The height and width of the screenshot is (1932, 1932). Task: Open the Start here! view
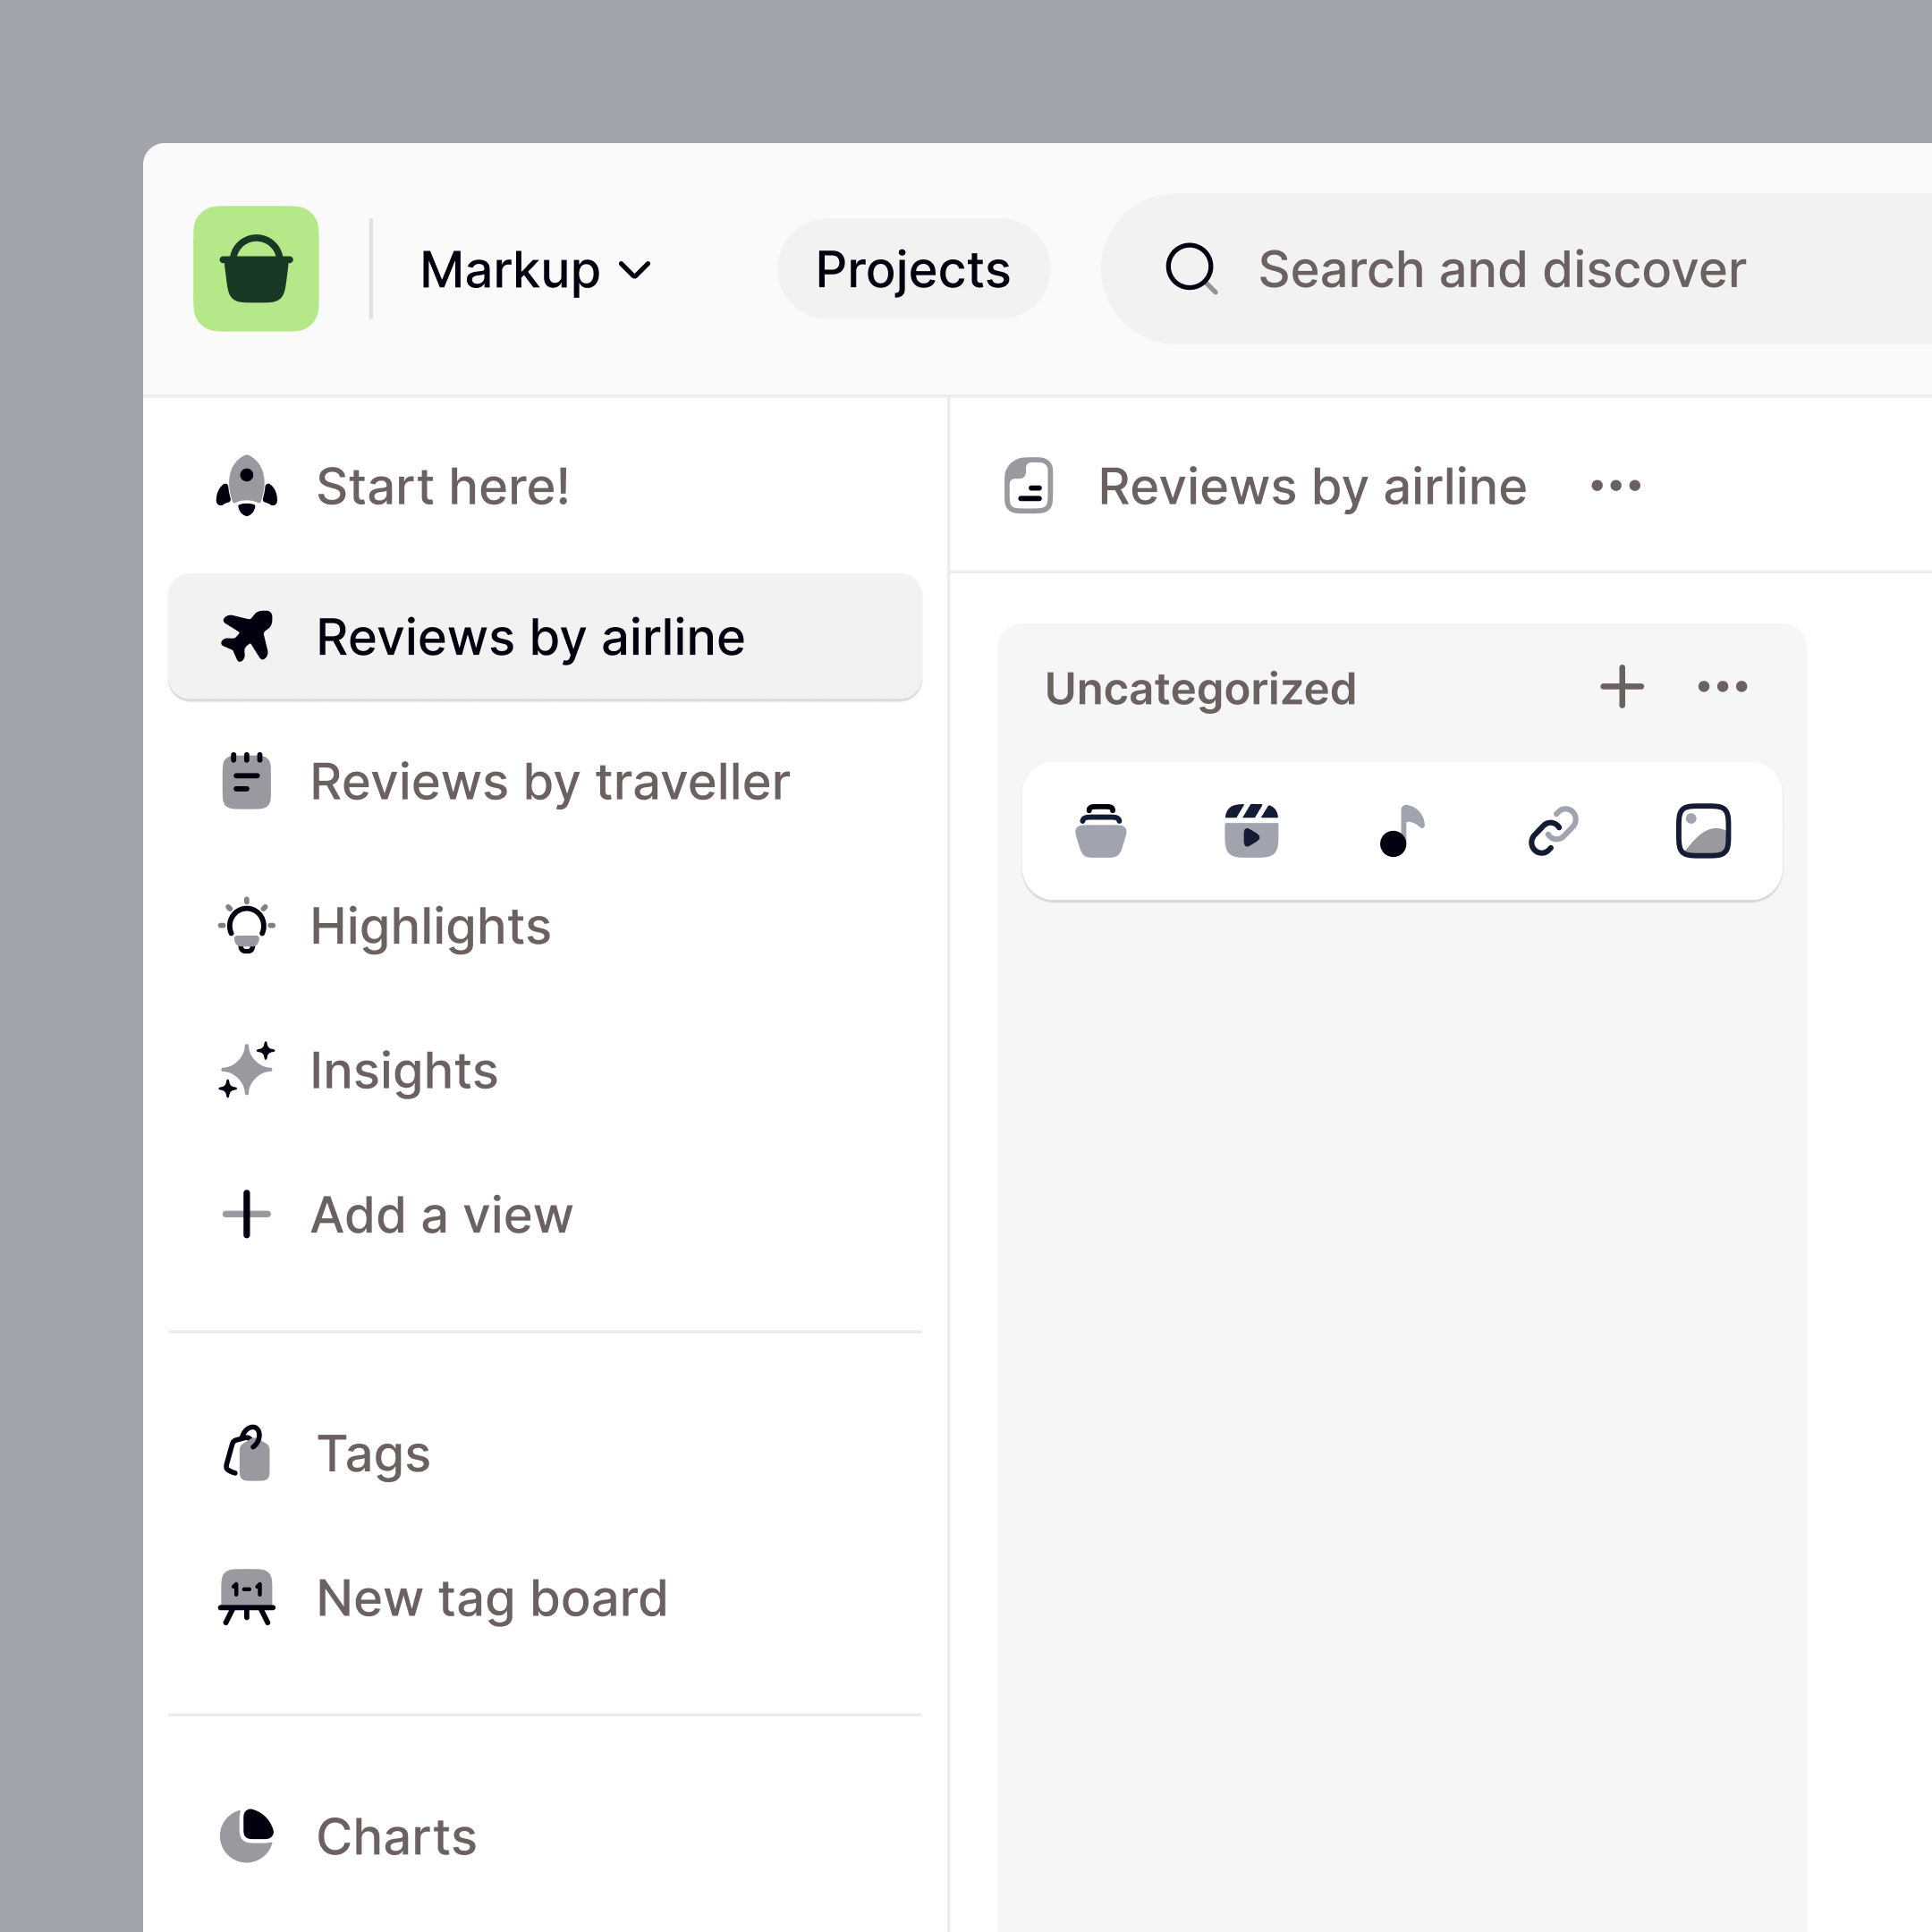[x=545, y=486]
